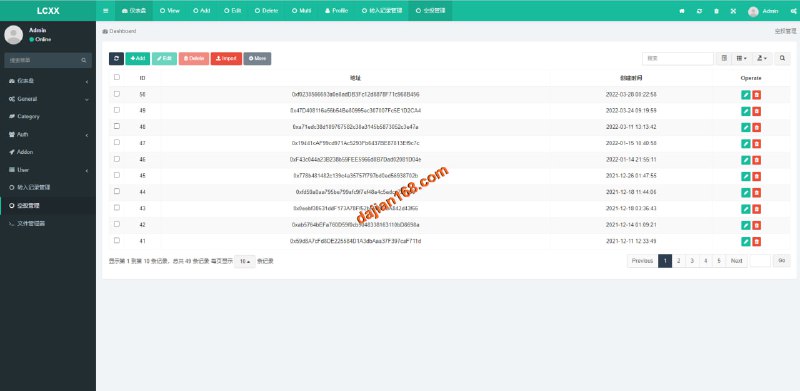Open the columns dropdown in table toolbar
Screen dimensions: 800x391
(x=741, y=59)
